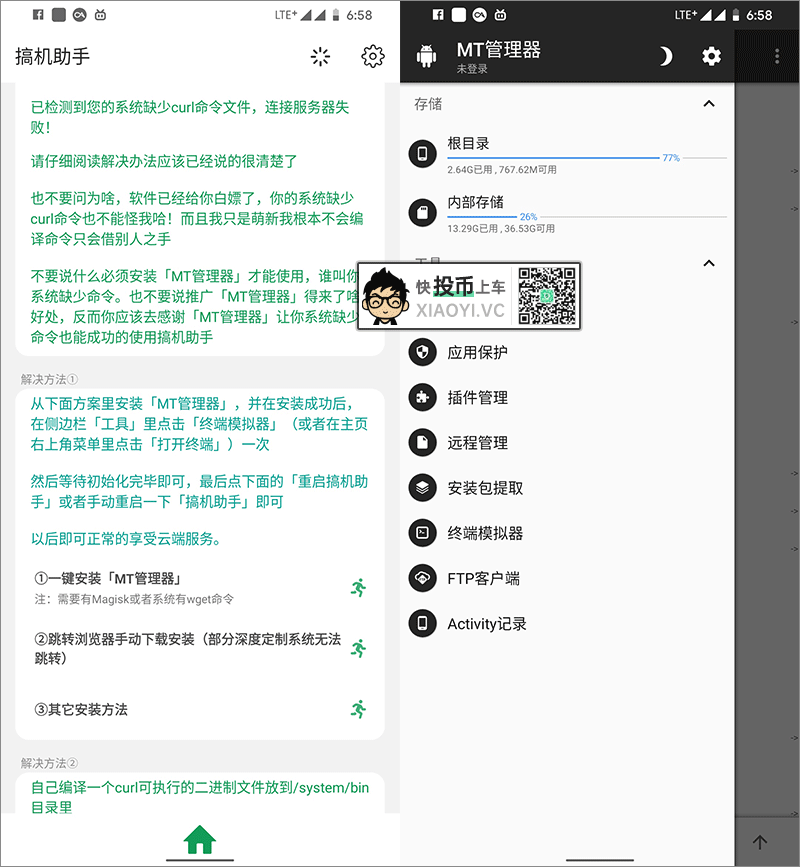Open 内部存储 storage entry
This screenshot has height=867, width=800.
[x=567, y=213]
